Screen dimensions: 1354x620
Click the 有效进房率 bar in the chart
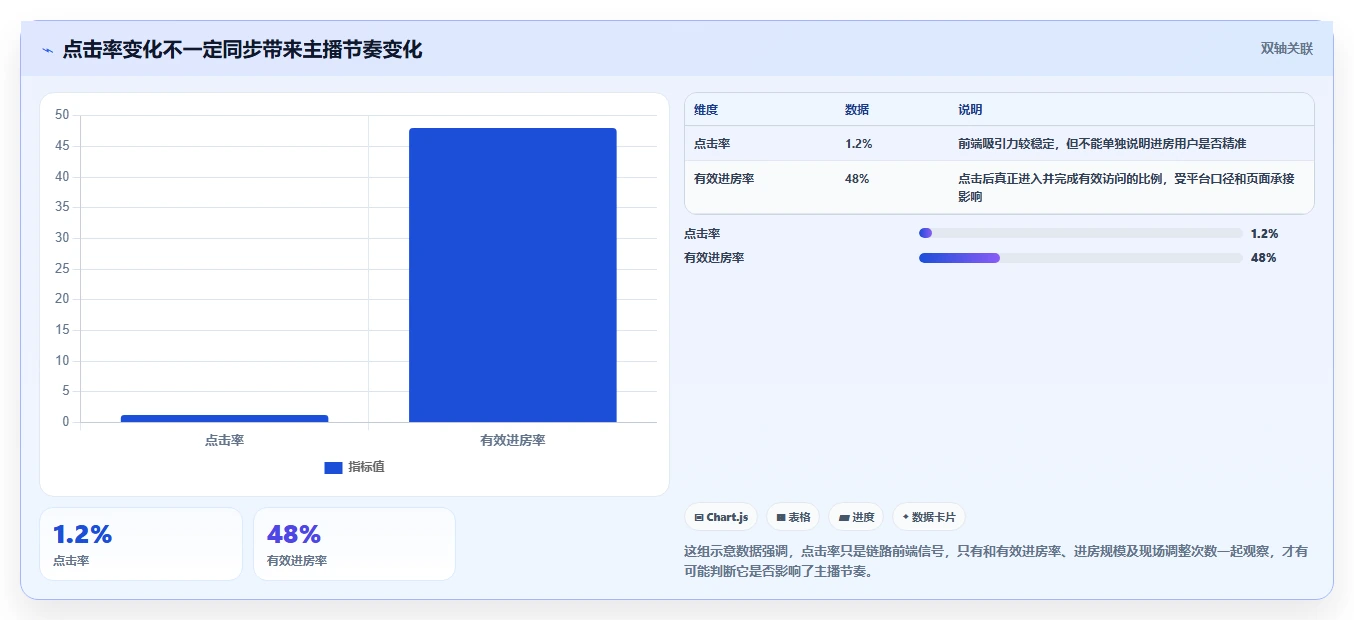[x=512, y=275]
